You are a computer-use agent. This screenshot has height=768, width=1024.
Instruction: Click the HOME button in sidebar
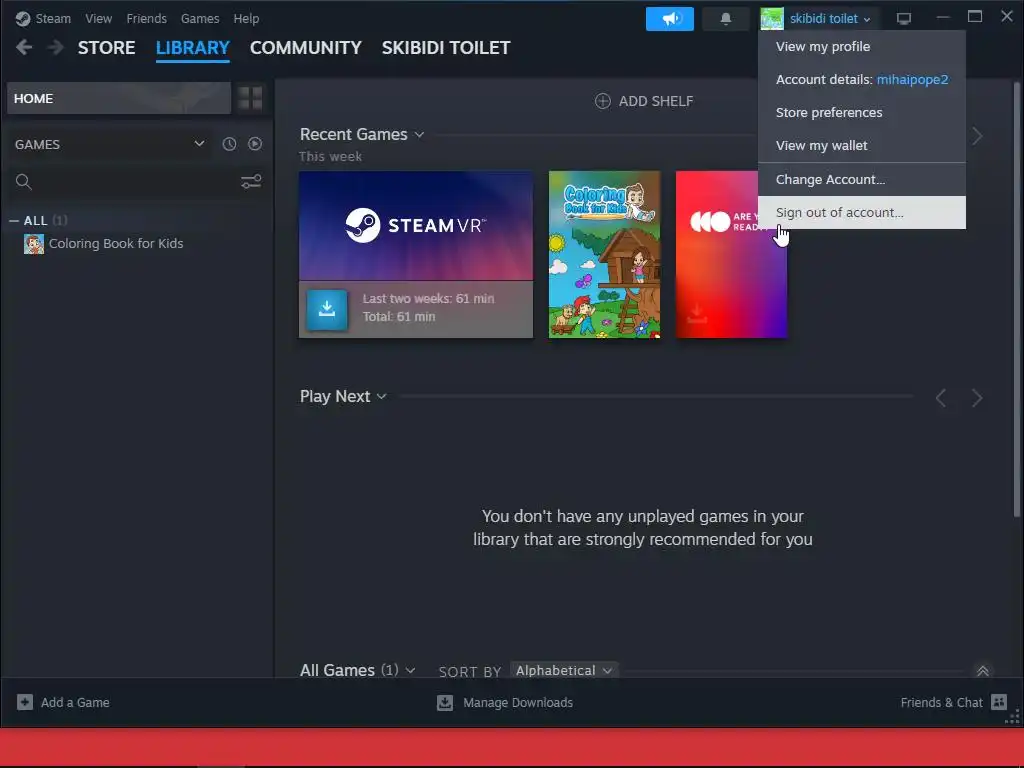(119, 98)
